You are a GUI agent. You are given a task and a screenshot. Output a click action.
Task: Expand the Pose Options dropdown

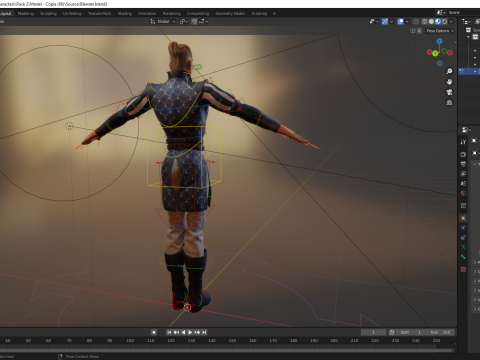440,31
